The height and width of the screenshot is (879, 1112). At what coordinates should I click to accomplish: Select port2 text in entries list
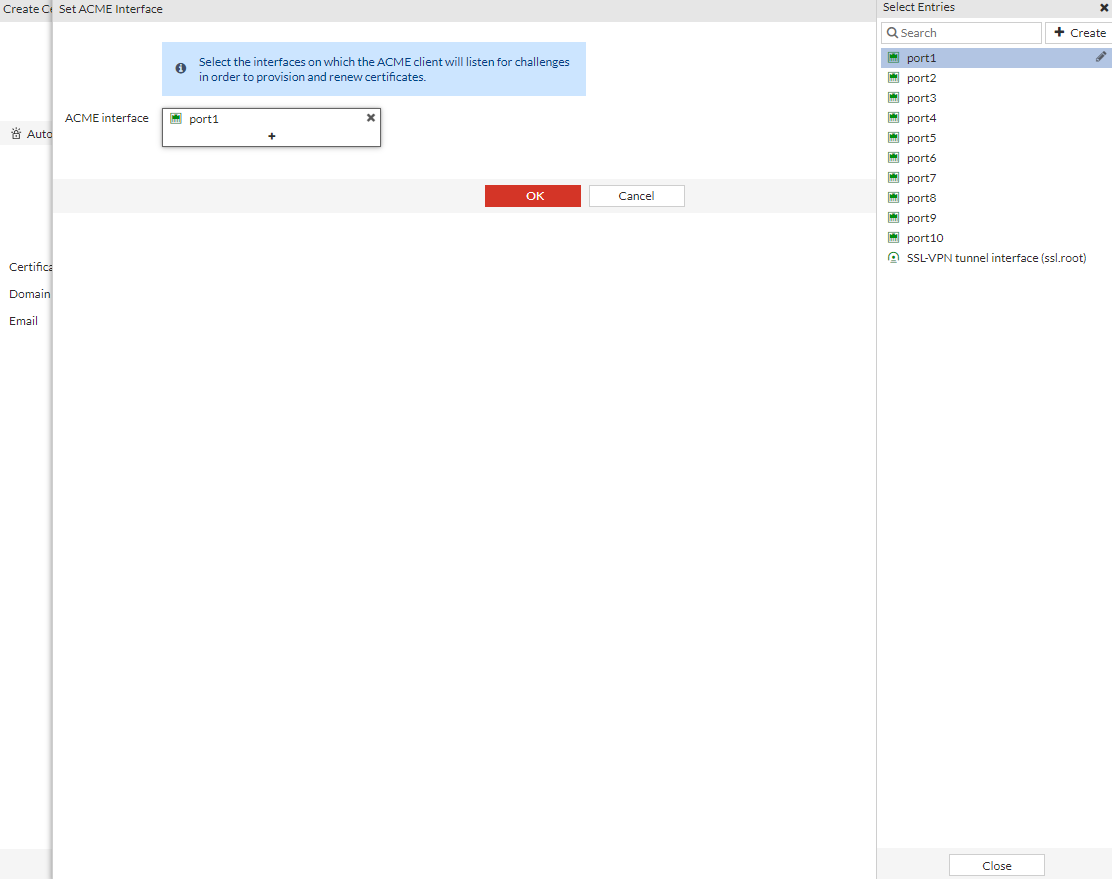point(921,78)
